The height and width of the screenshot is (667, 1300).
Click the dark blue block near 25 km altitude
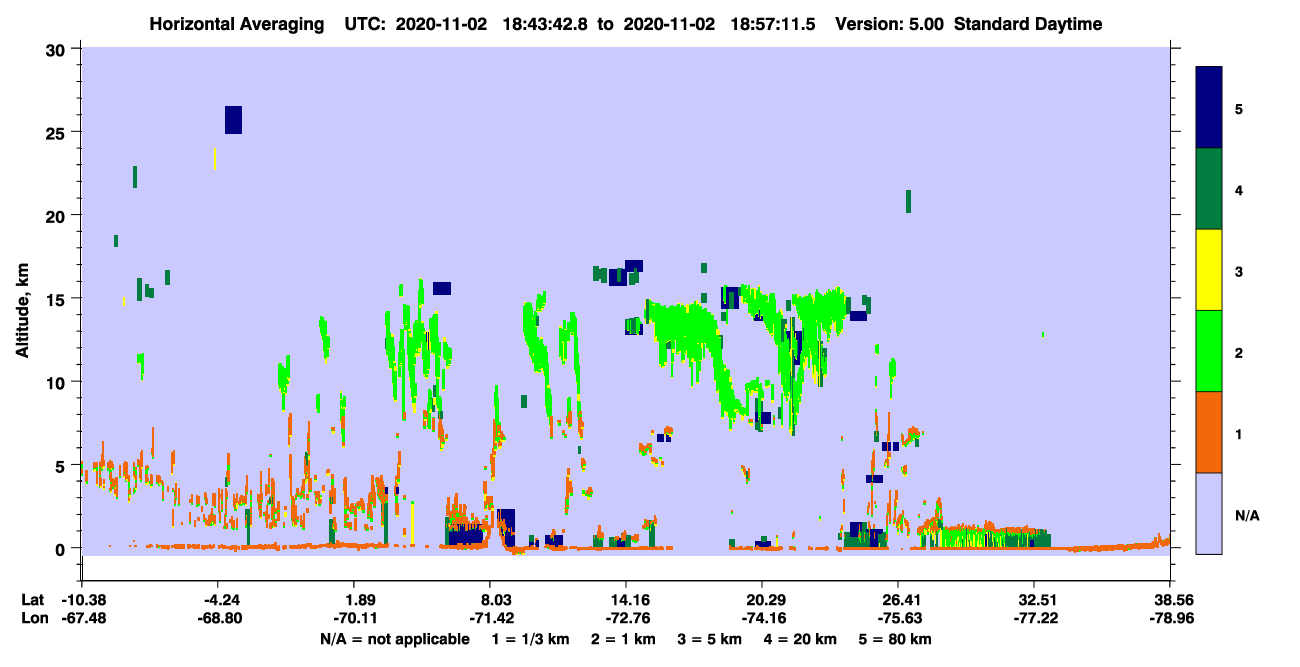tap(233, 119)
